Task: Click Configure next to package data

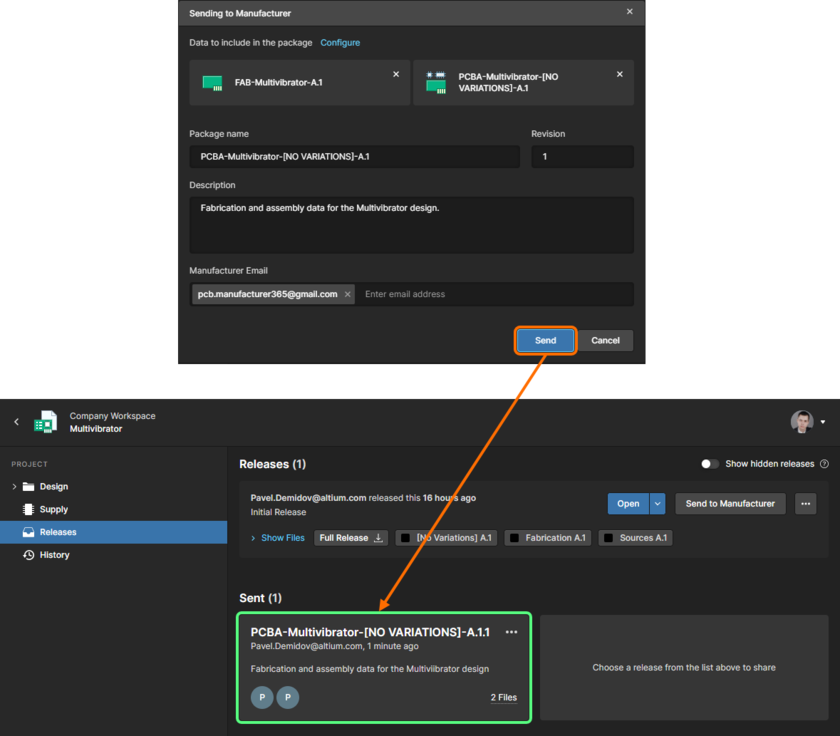Action: click(x=339, y=42)
